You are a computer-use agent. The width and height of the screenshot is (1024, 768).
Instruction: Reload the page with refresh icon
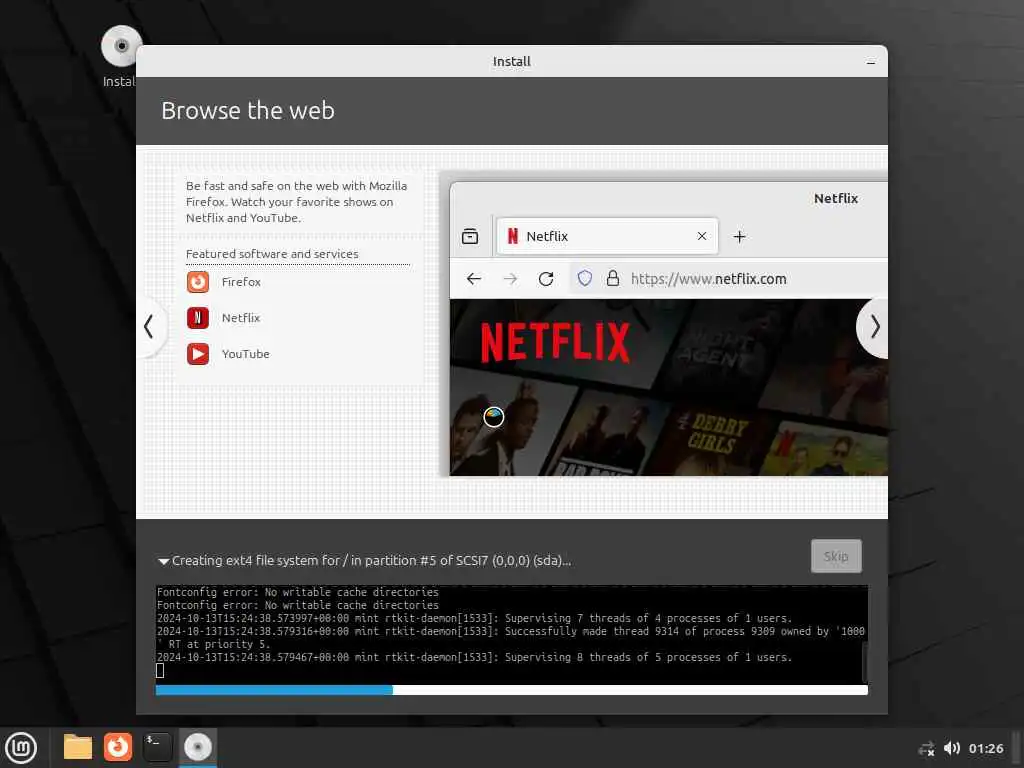[x=546, y=280]
